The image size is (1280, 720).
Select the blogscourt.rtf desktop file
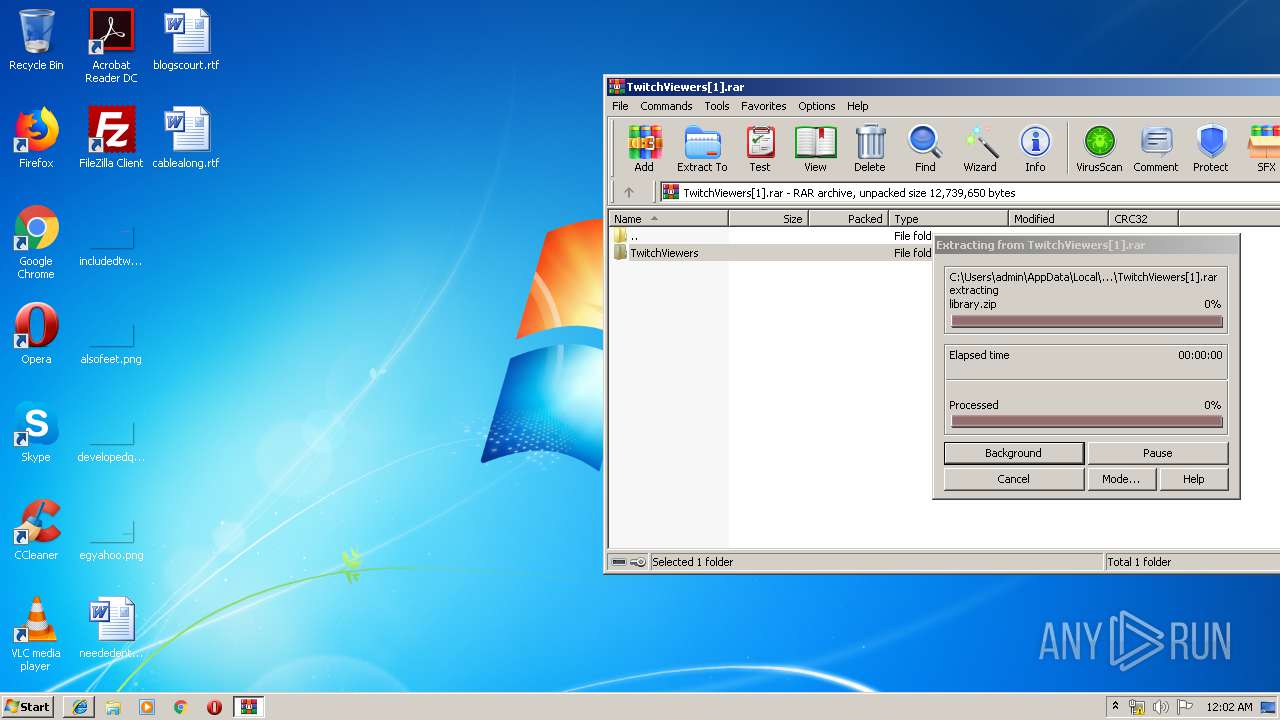186,40
